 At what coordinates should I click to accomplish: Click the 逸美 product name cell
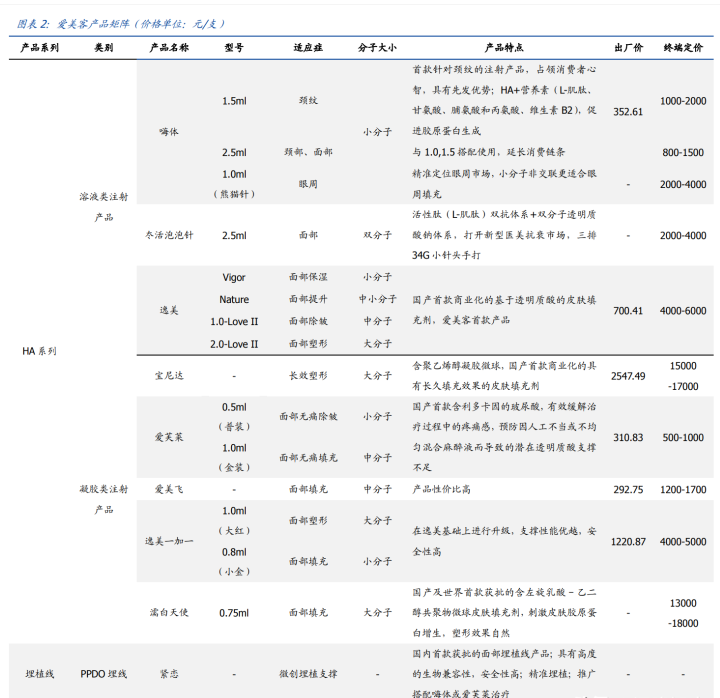pos(169,310)
